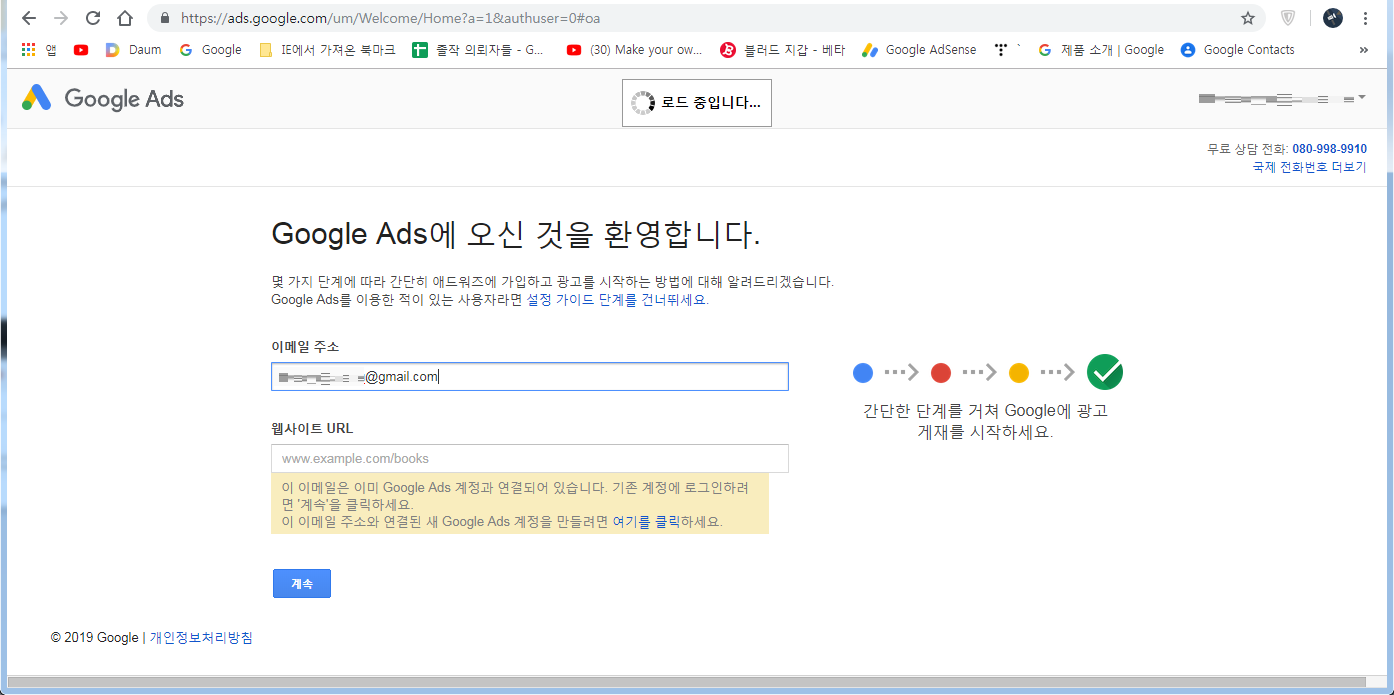The width and height of the screenshot is (1394, 695).
Task: Open the YouTube icon bookmark next to Apps
Action: (81, 50)
